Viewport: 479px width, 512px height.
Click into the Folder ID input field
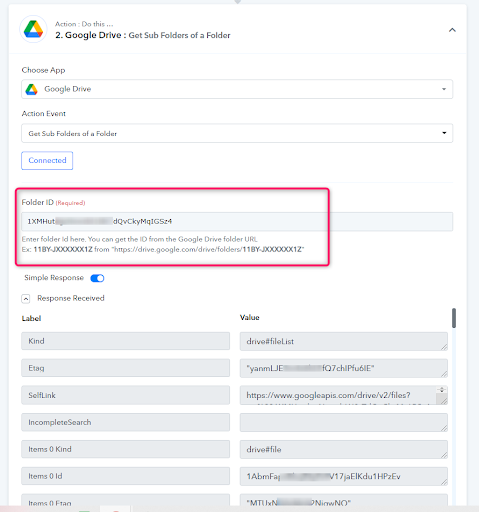(237, 221)
